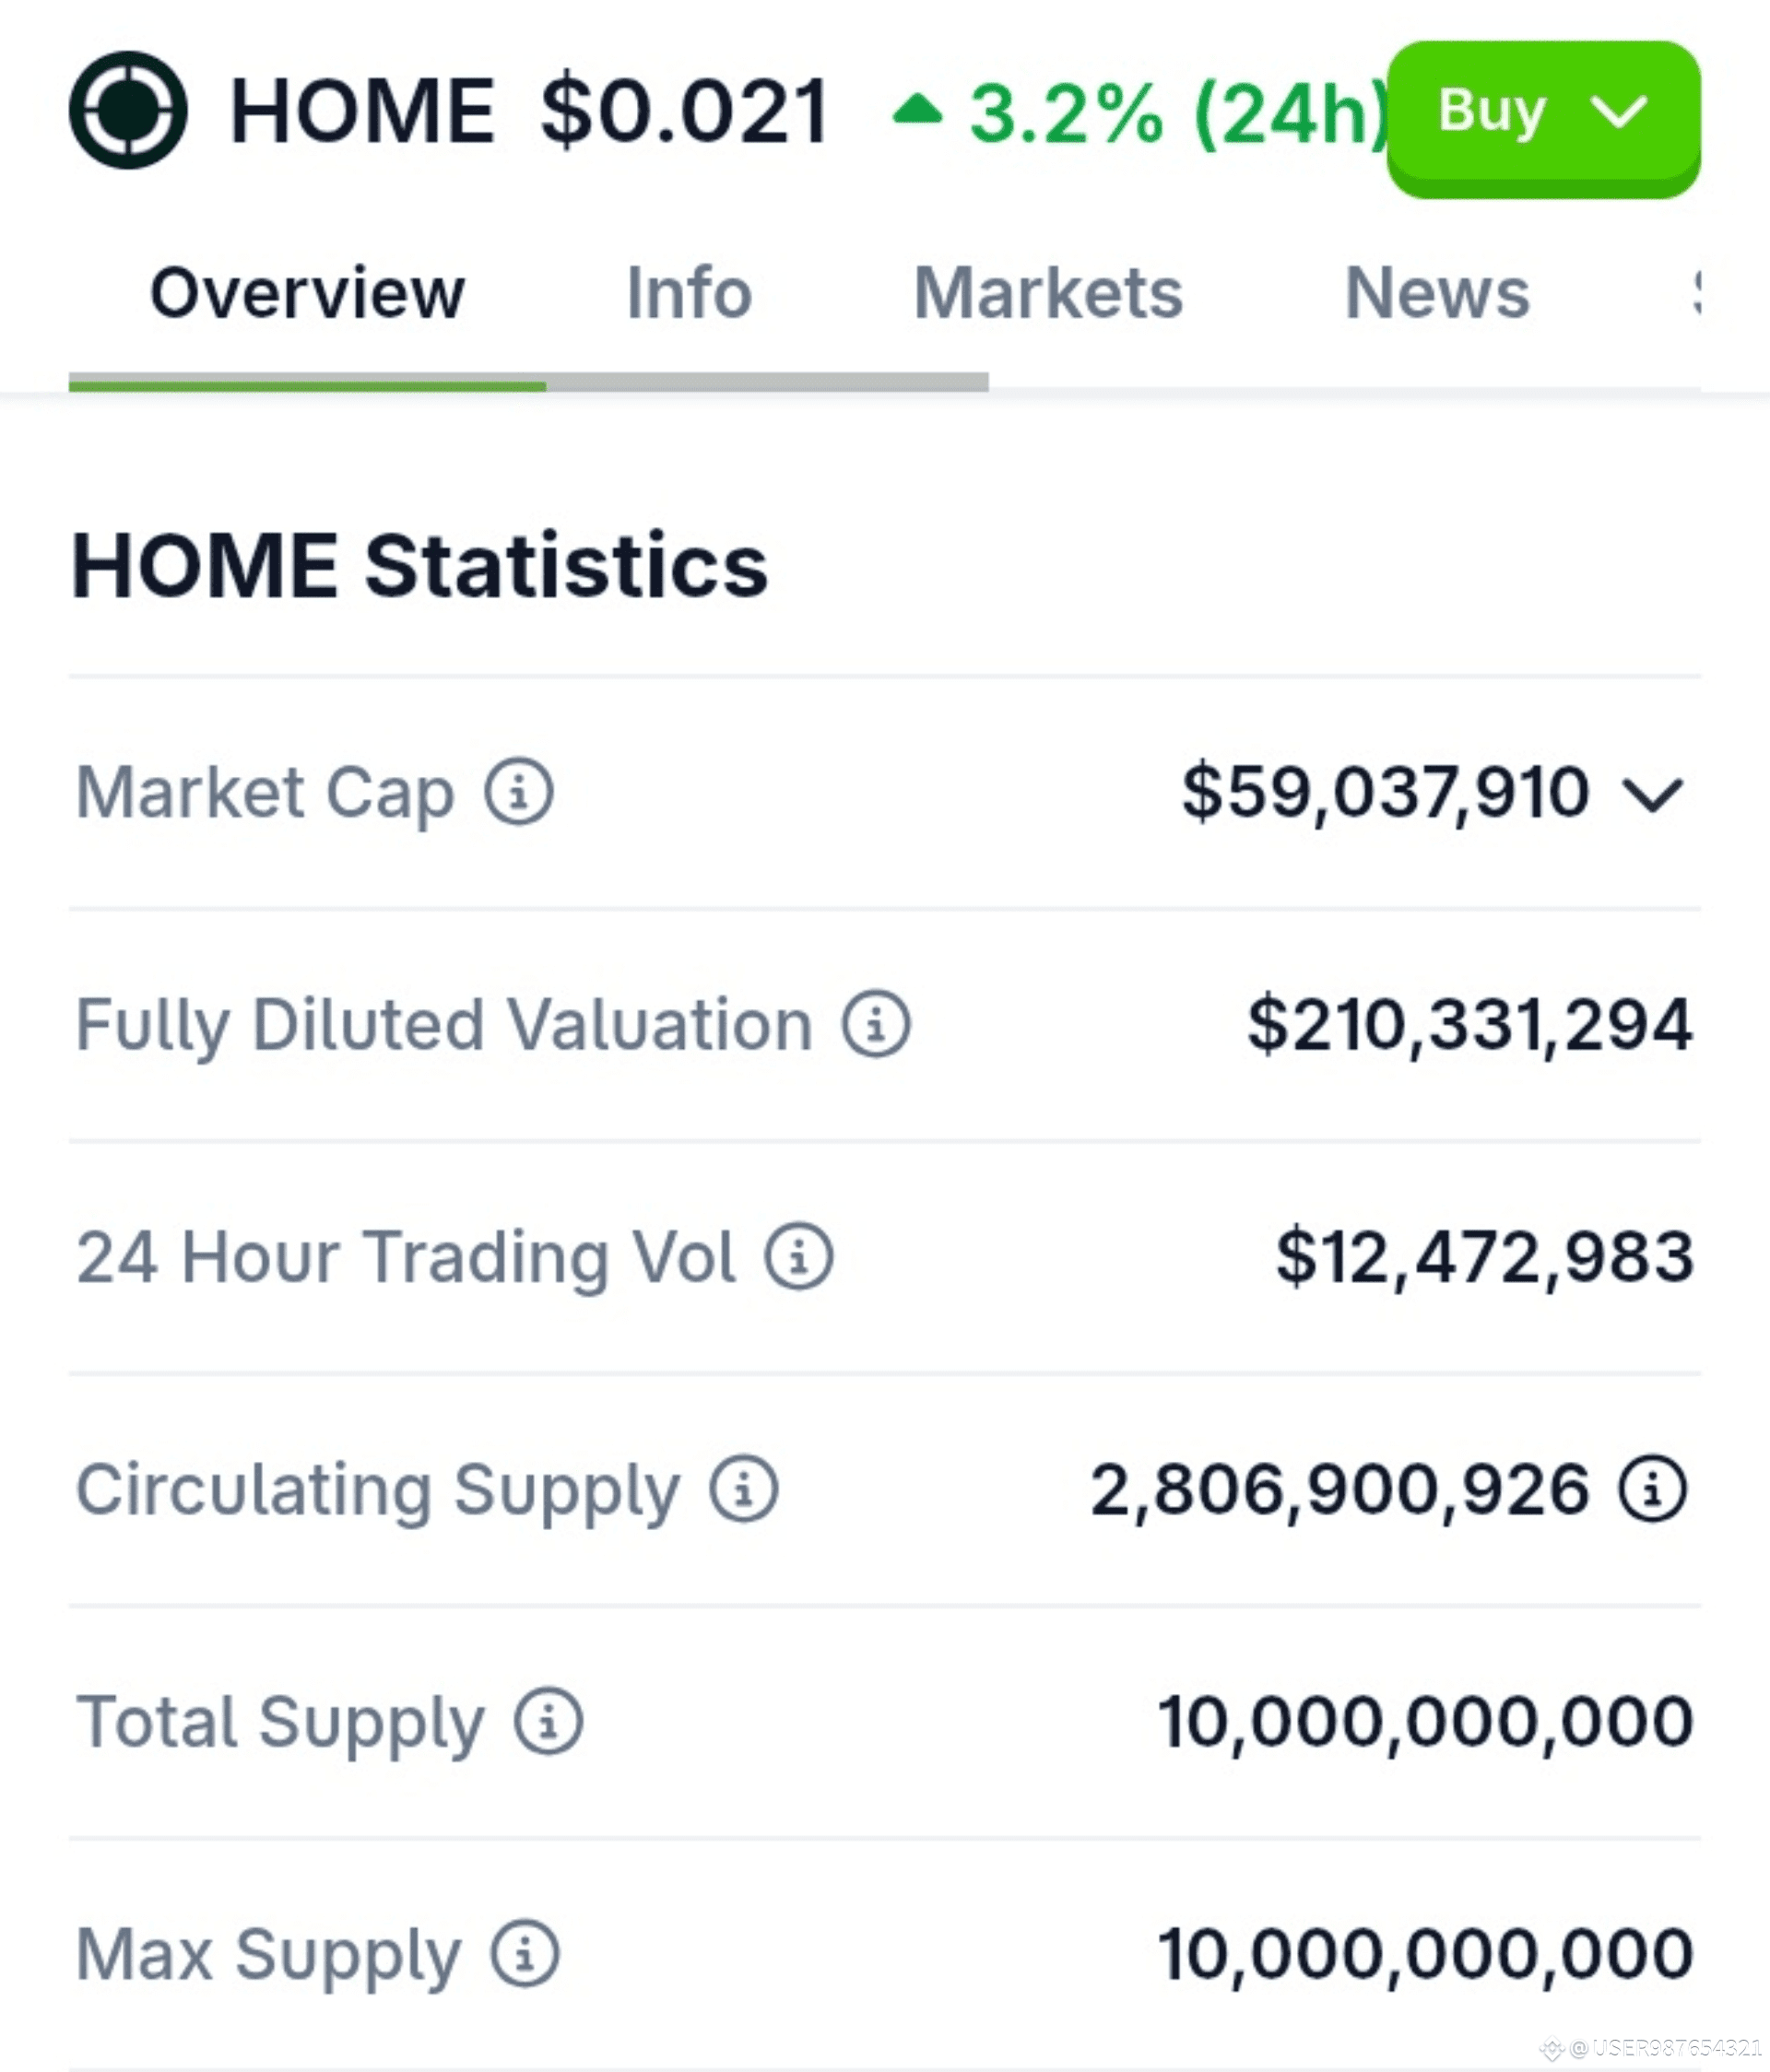Open Total Supply info icon
The image size is (1770, 2072).
548,1721
